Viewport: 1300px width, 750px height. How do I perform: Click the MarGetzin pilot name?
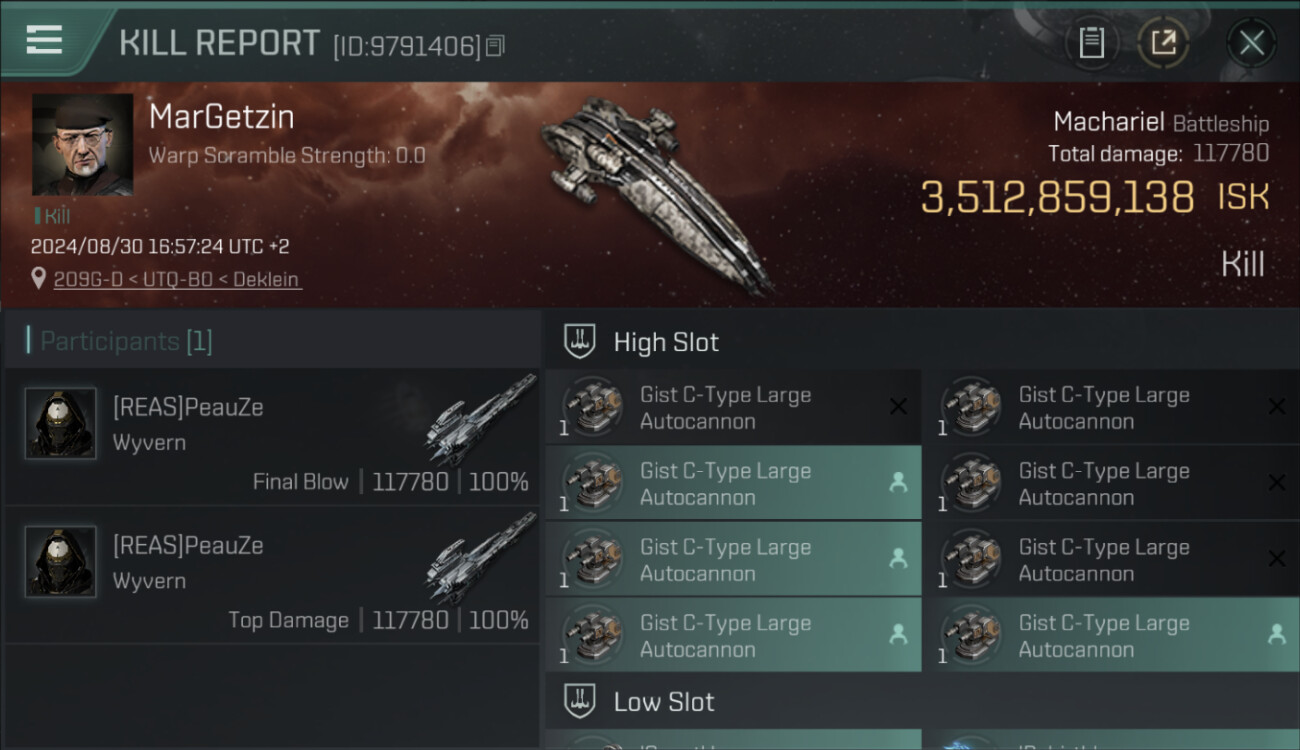pyautogui.click(x=221, y=118)
